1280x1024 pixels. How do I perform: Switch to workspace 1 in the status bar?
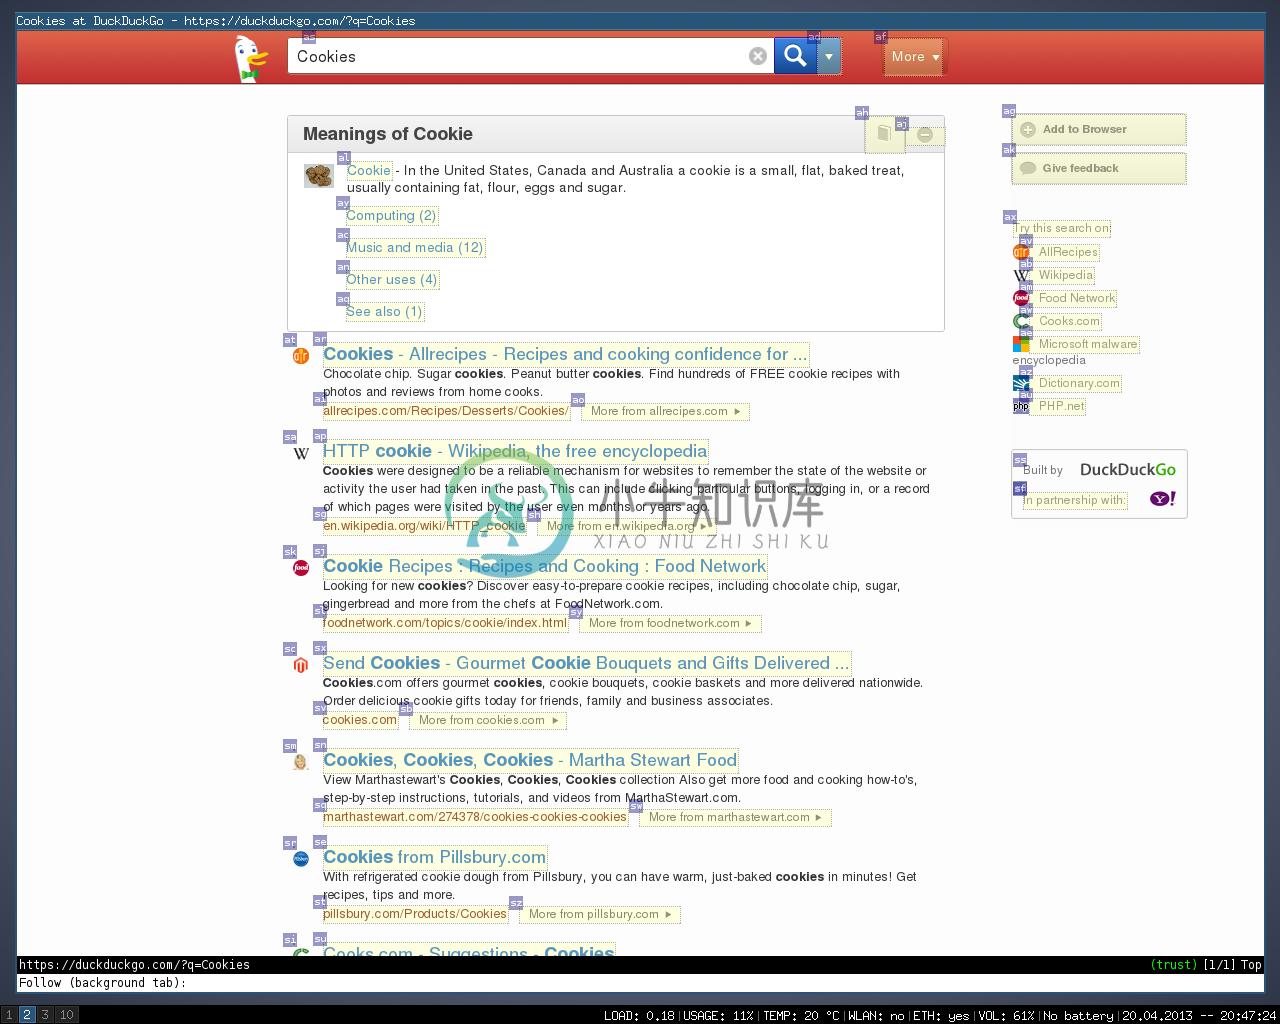[9, 1015]
